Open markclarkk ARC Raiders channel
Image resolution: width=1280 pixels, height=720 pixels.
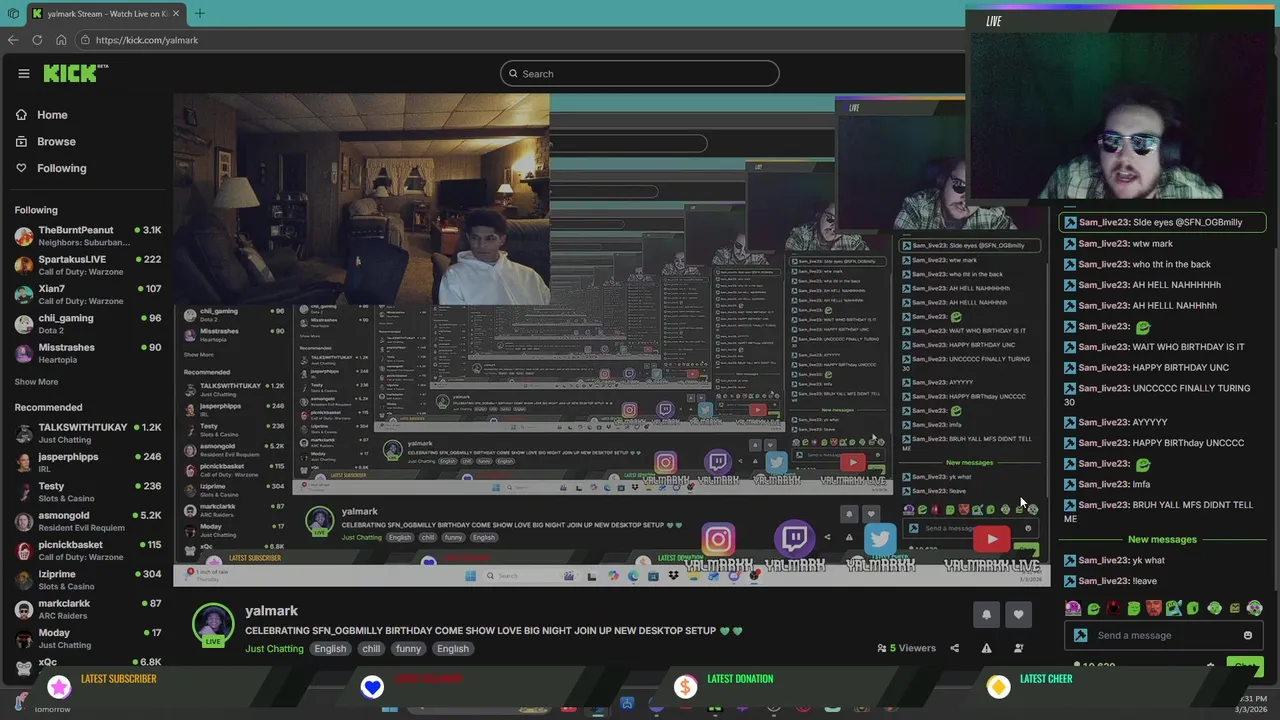[x=88, y=609]
